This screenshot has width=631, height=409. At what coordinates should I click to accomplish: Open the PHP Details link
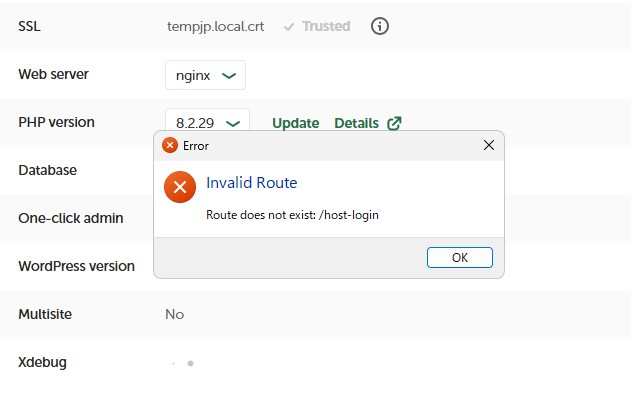[x=356, y=123]
